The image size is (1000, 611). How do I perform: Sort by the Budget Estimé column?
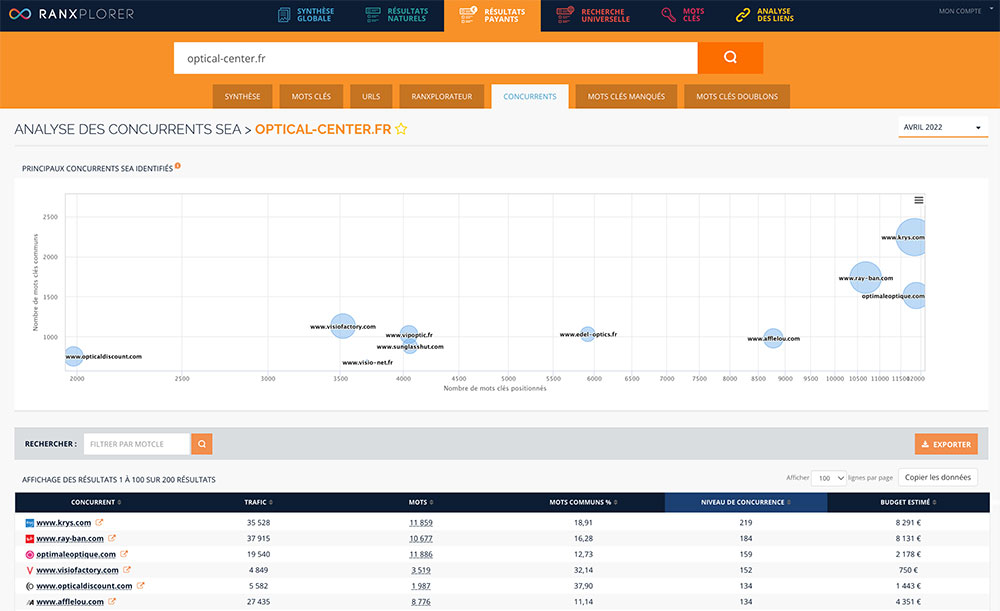click(908, 503)
